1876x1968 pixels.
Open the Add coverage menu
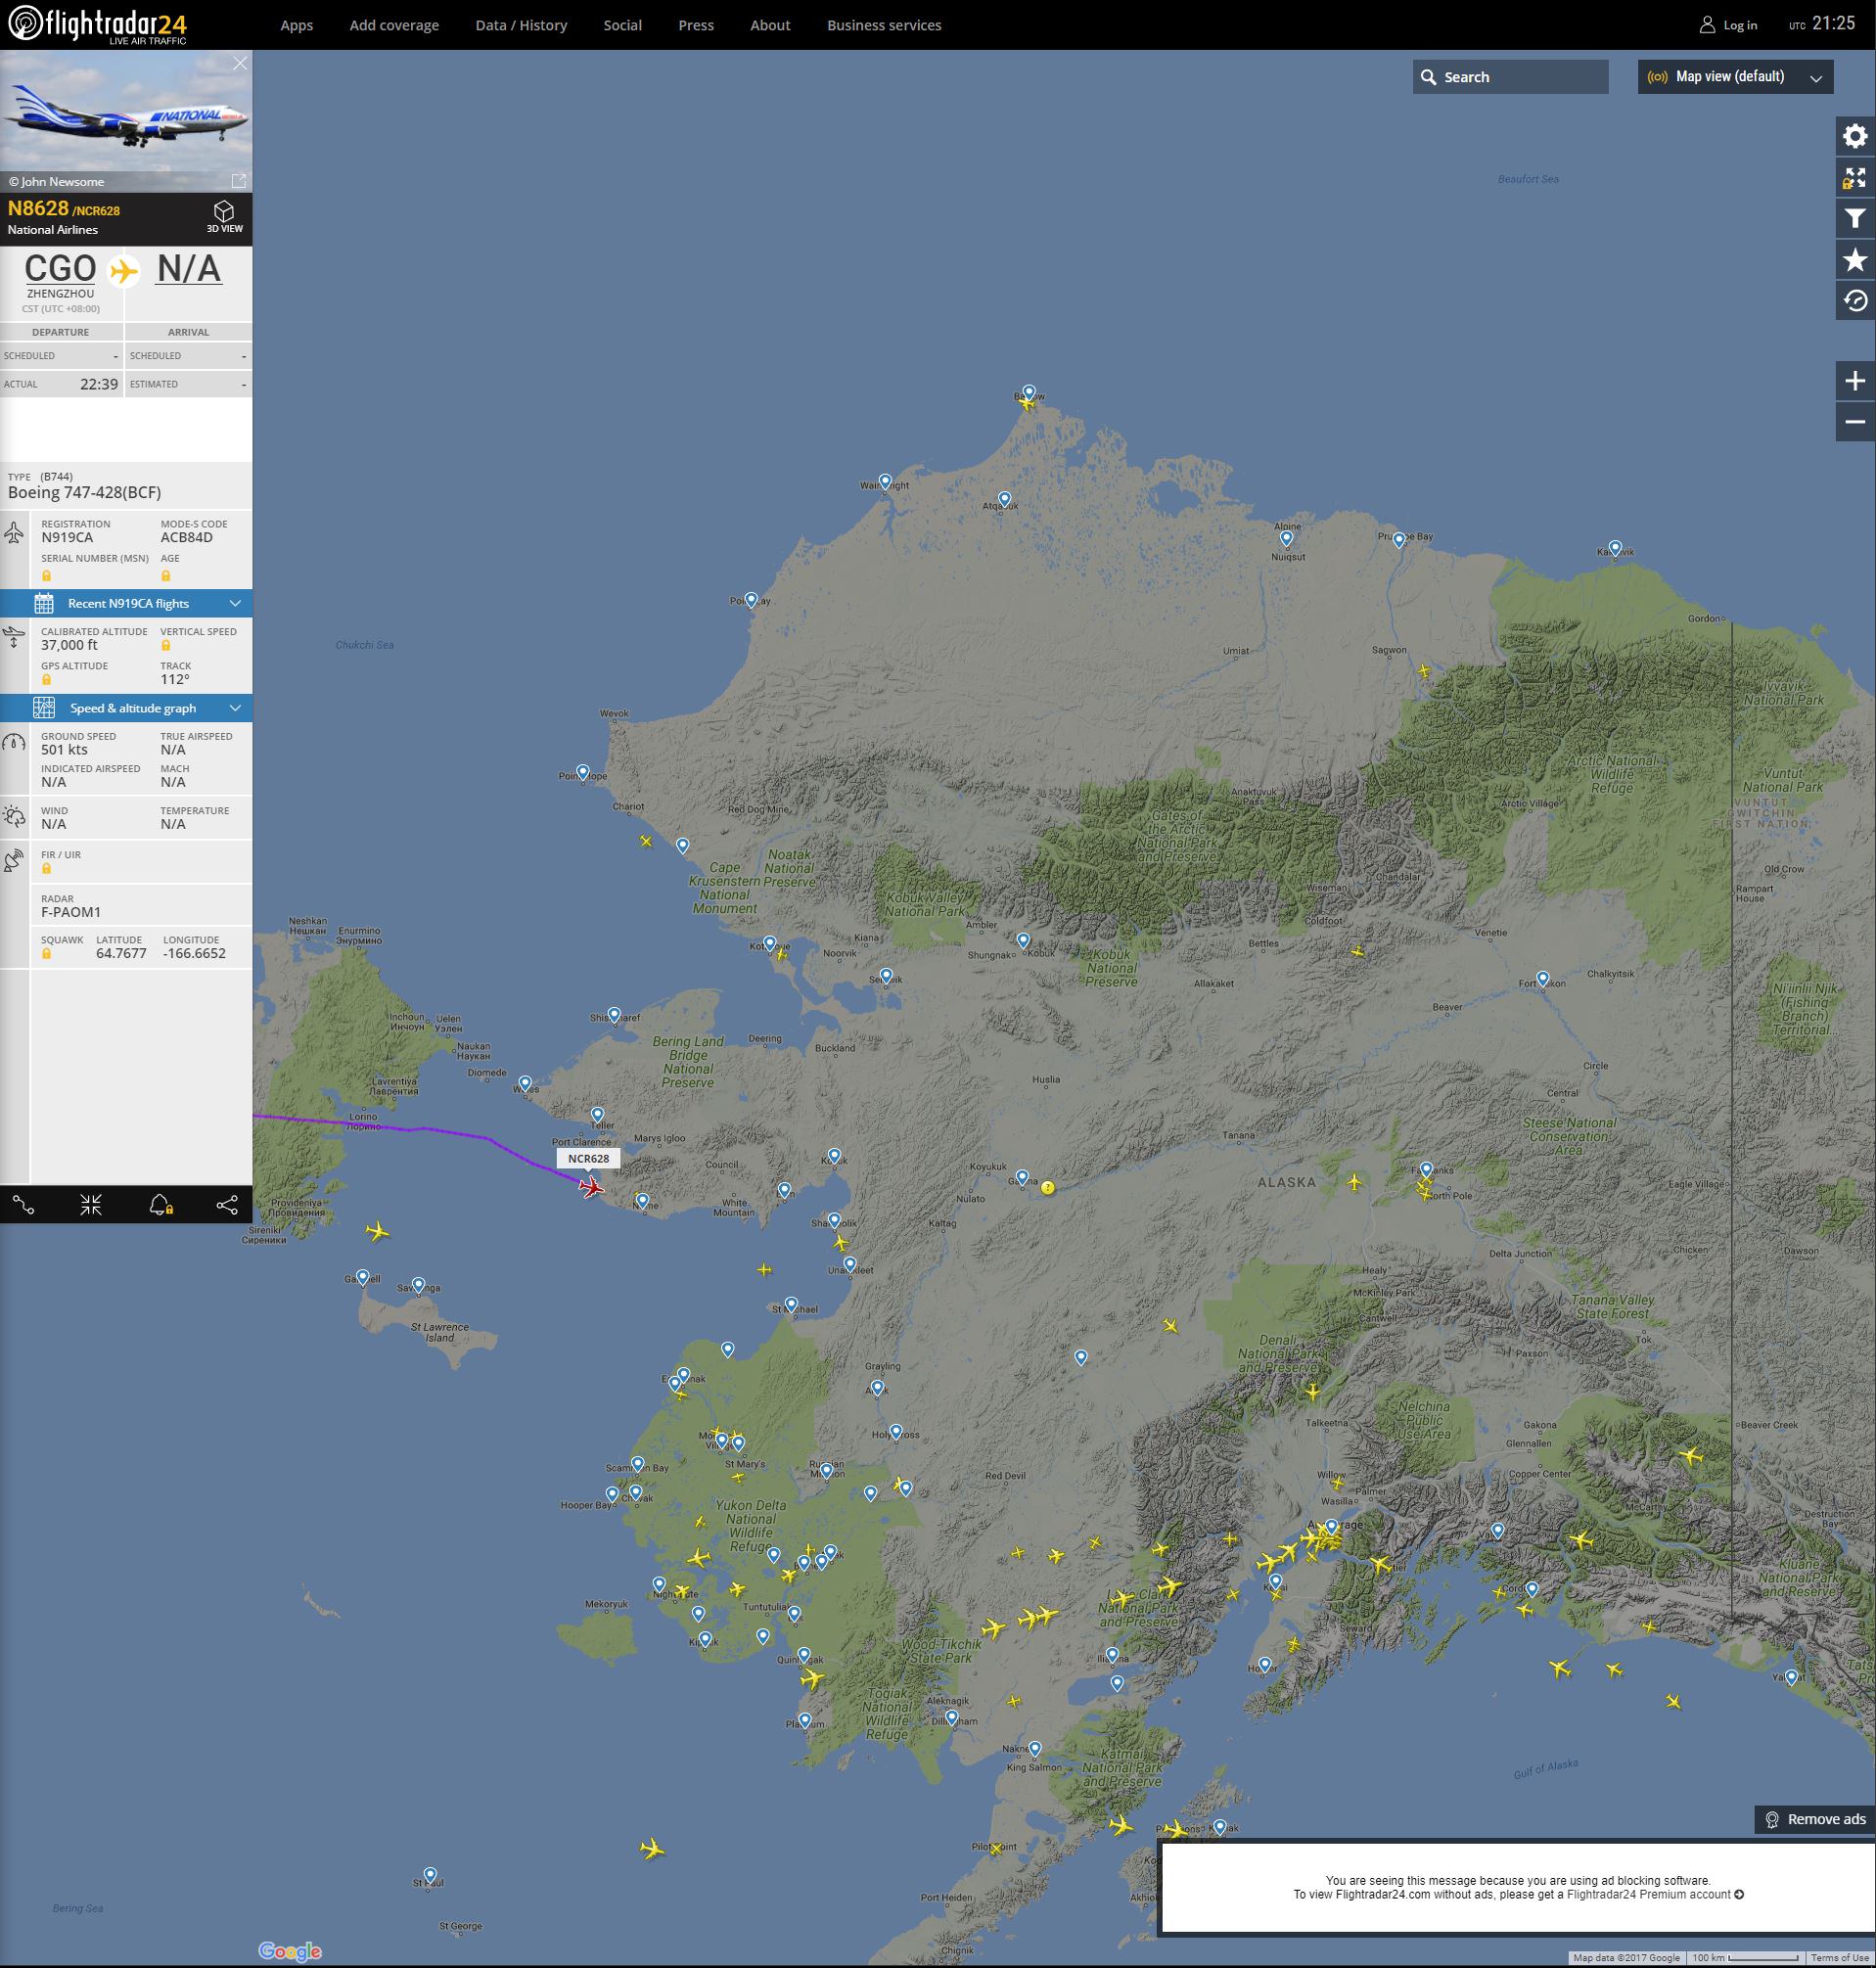394,25
